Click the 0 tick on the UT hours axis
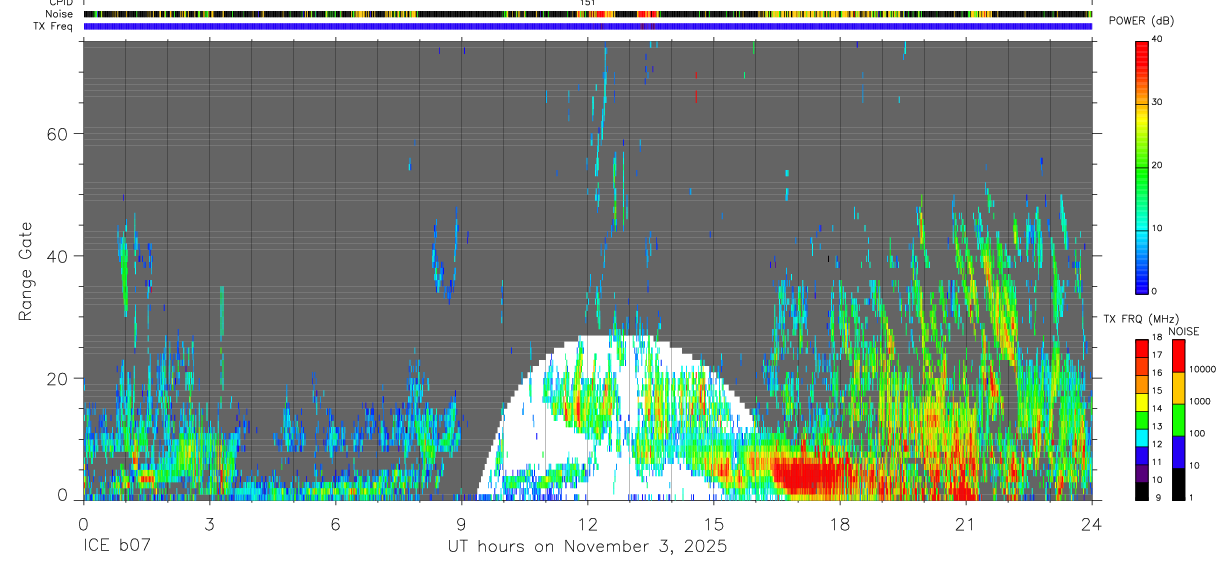 tap(83, 523)
